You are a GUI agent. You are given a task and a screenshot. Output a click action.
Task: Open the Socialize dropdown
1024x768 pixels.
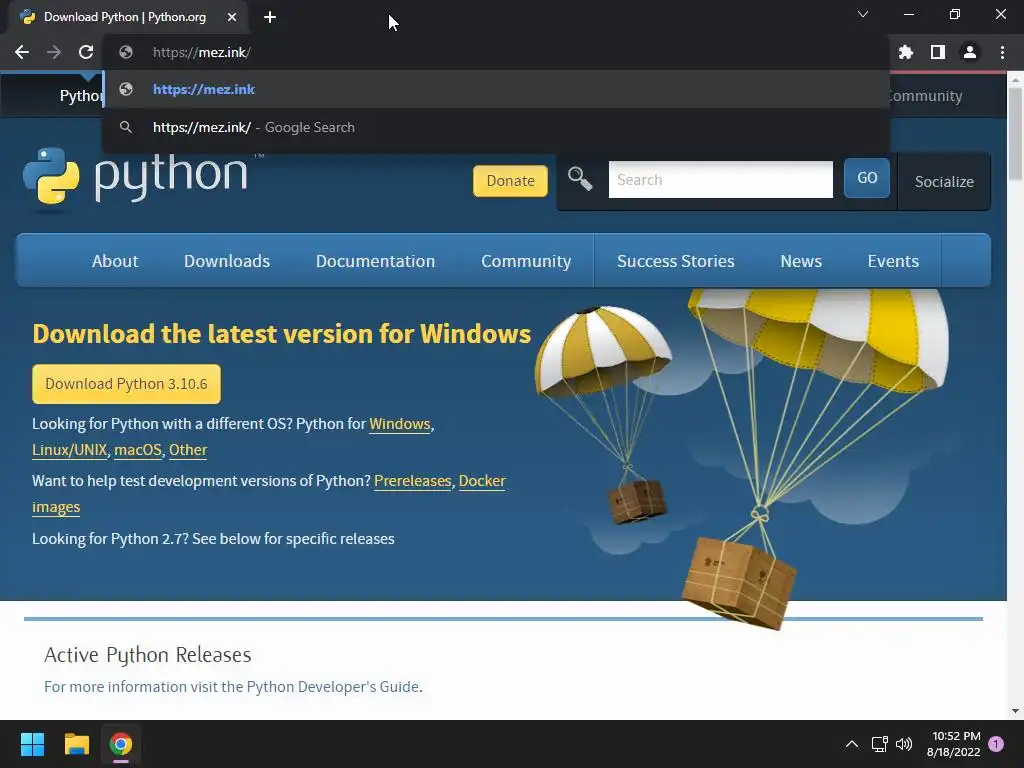[944, 182]
